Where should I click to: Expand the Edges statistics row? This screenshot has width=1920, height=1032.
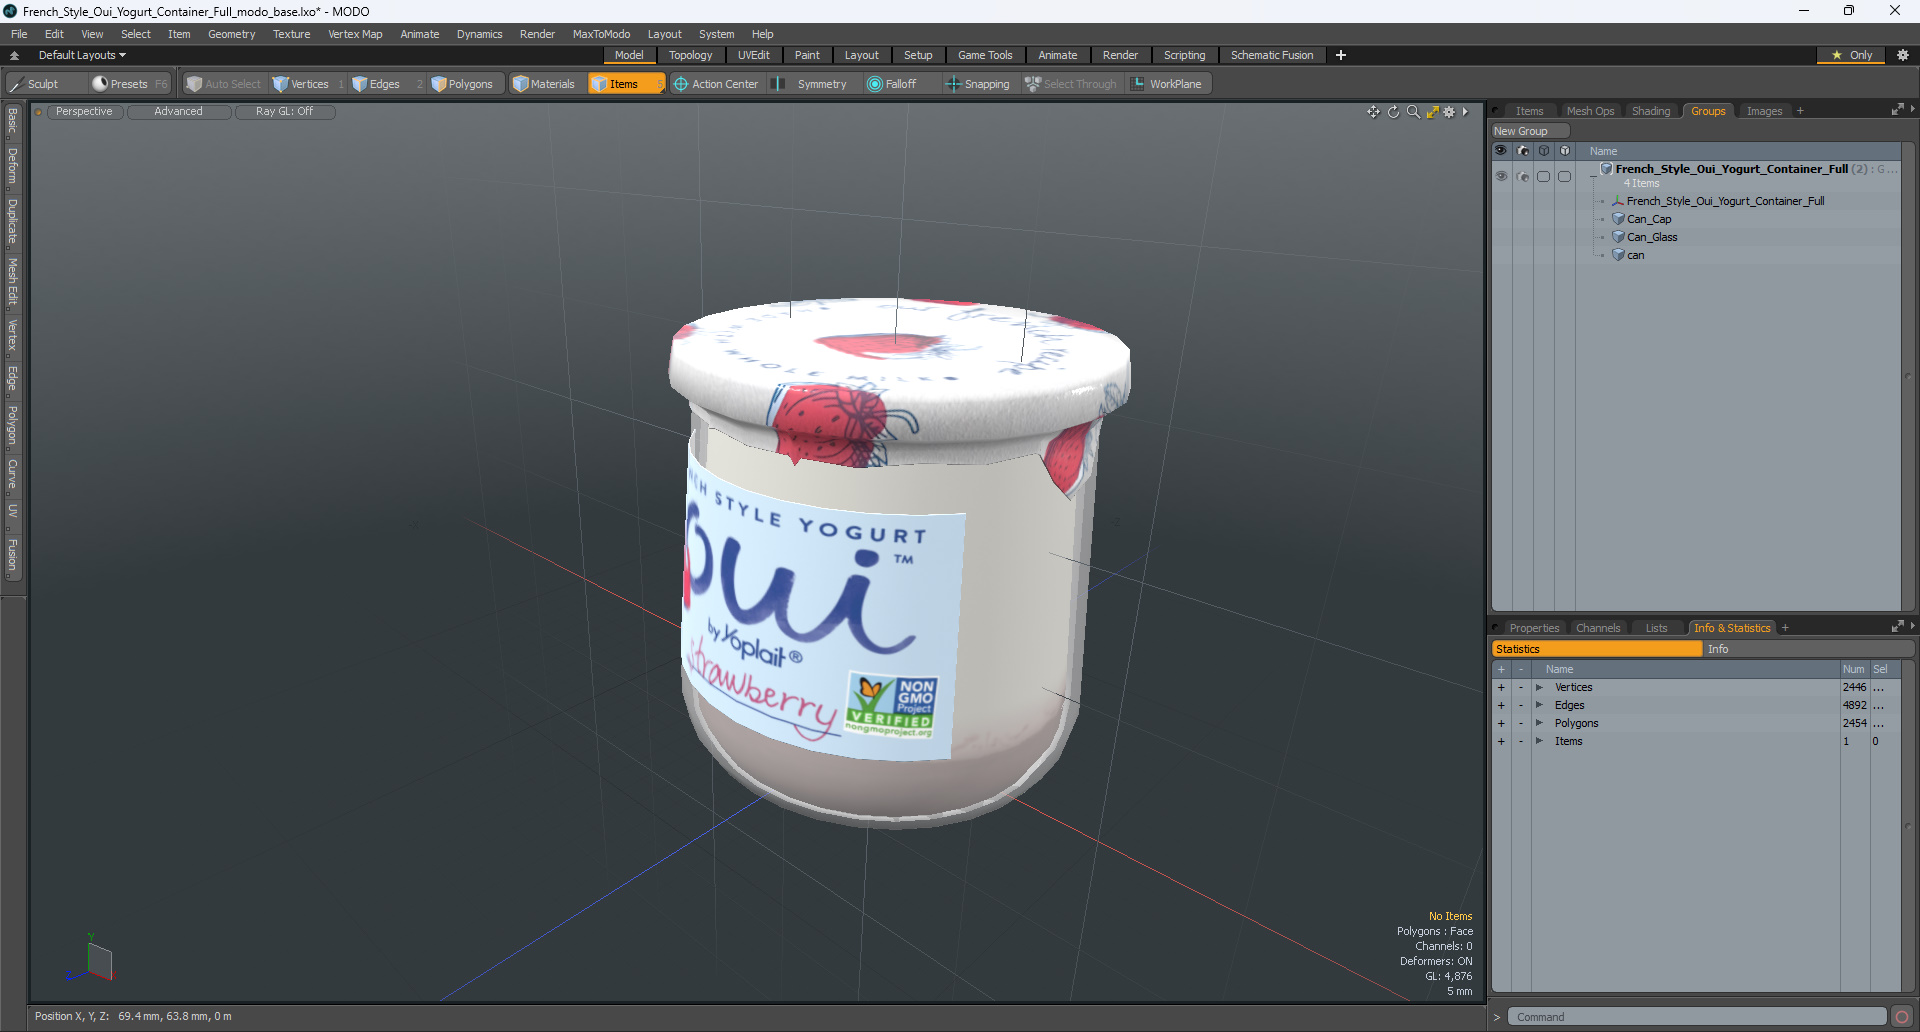[1539, 705]
